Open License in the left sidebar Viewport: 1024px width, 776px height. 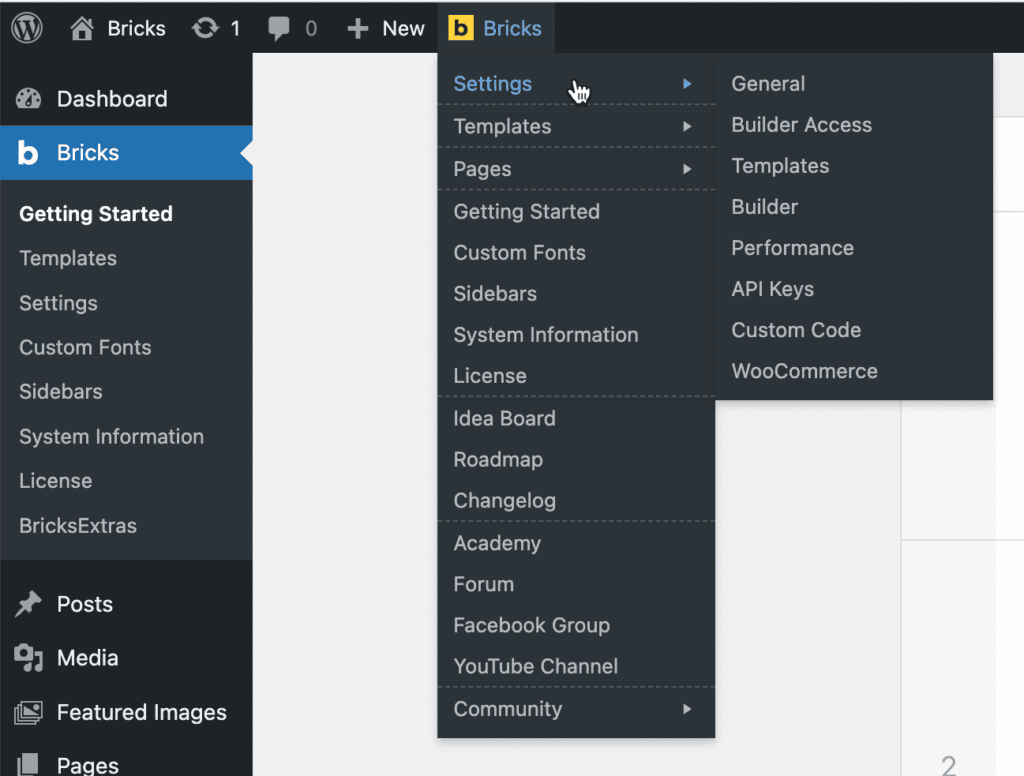(56, 481)
